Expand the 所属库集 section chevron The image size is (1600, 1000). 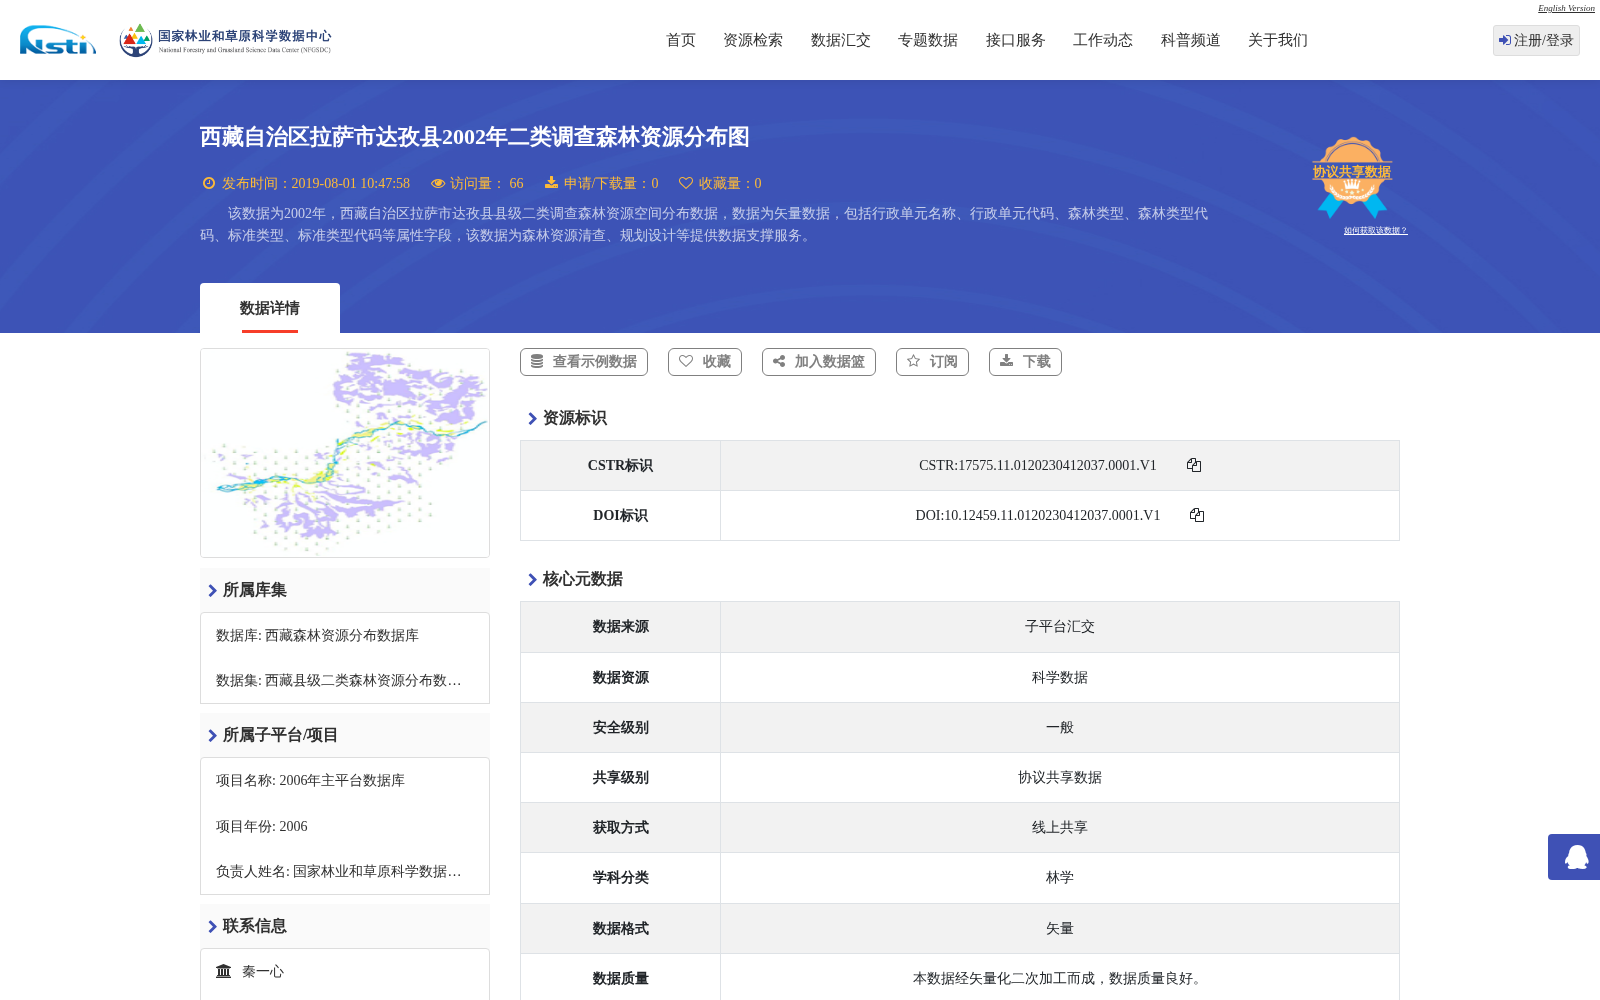[x=212, y=590]
